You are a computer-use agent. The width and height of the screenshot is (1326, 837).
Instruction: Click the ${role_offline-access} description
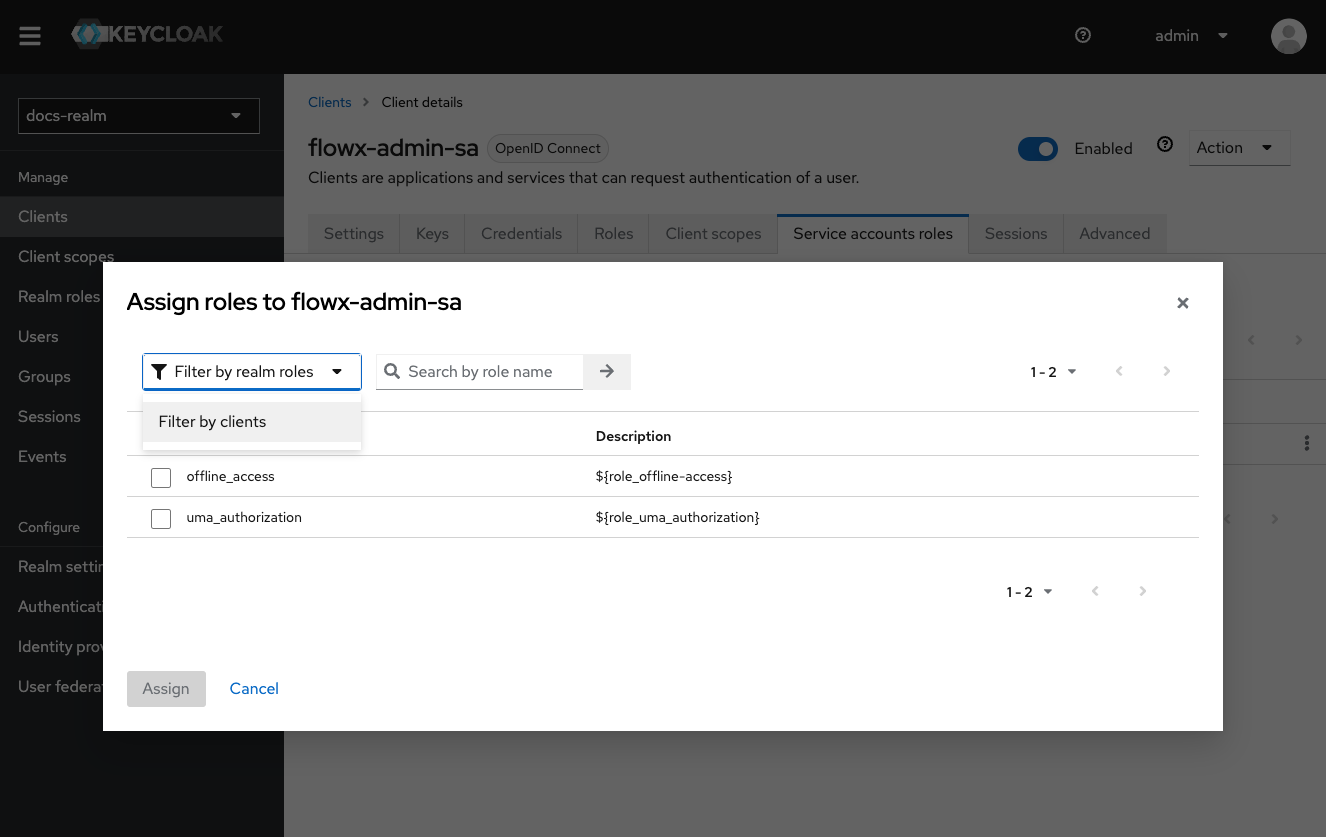[x=664, y=477]
